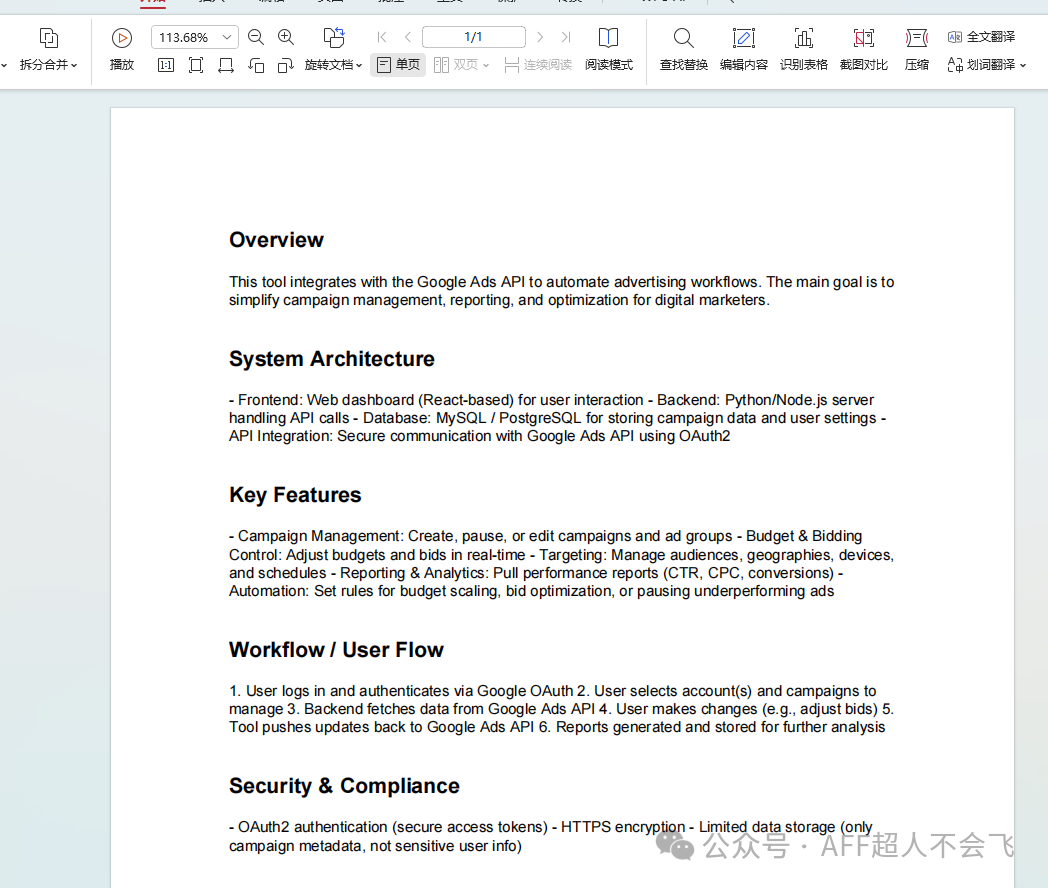Viewport: 1048px width, 888px height.
Task: Go to previous page arrow
Action: [408, 37]
